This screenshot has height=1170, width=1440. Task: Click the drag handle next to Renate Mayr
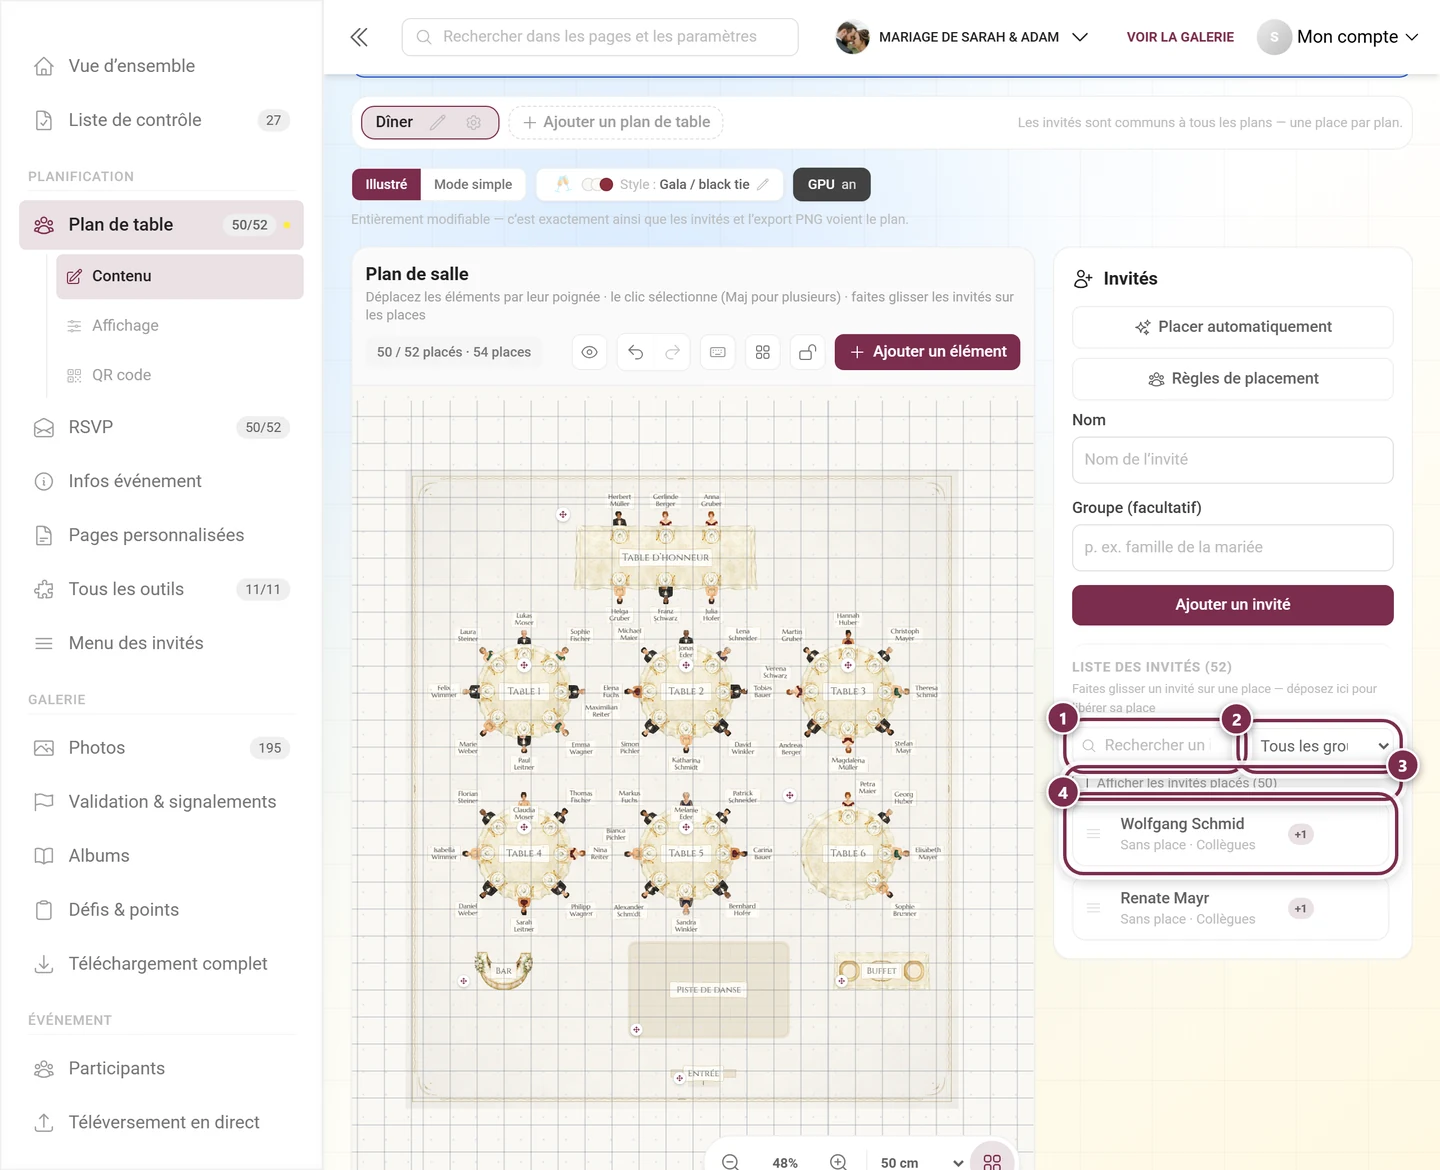1093,908
